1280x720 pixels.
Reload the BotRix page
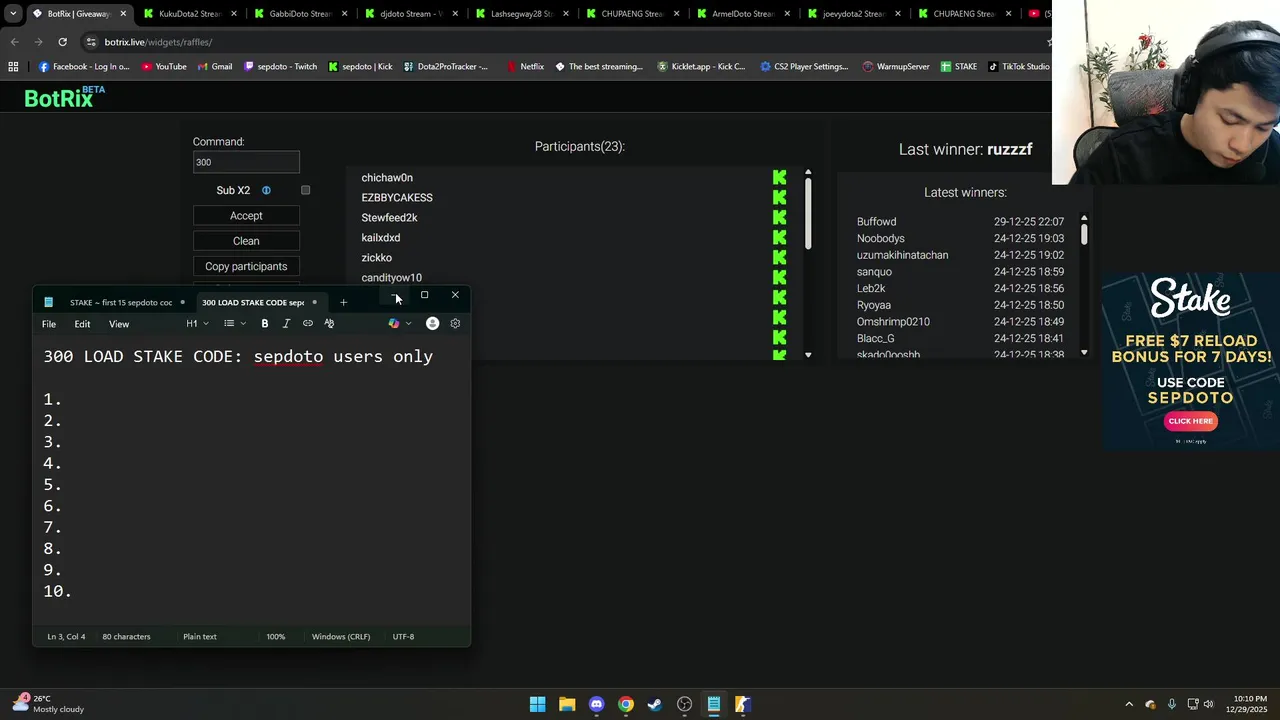click(62, 42)
